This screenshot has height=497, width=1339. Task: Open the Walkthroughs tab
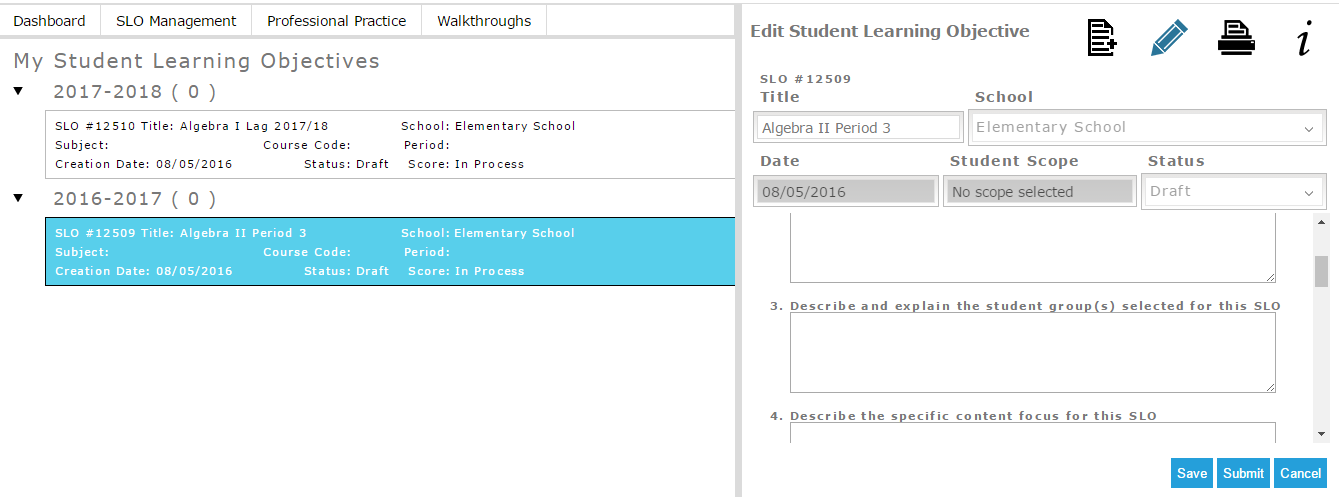pyautogui.click(x=484, y=20)
